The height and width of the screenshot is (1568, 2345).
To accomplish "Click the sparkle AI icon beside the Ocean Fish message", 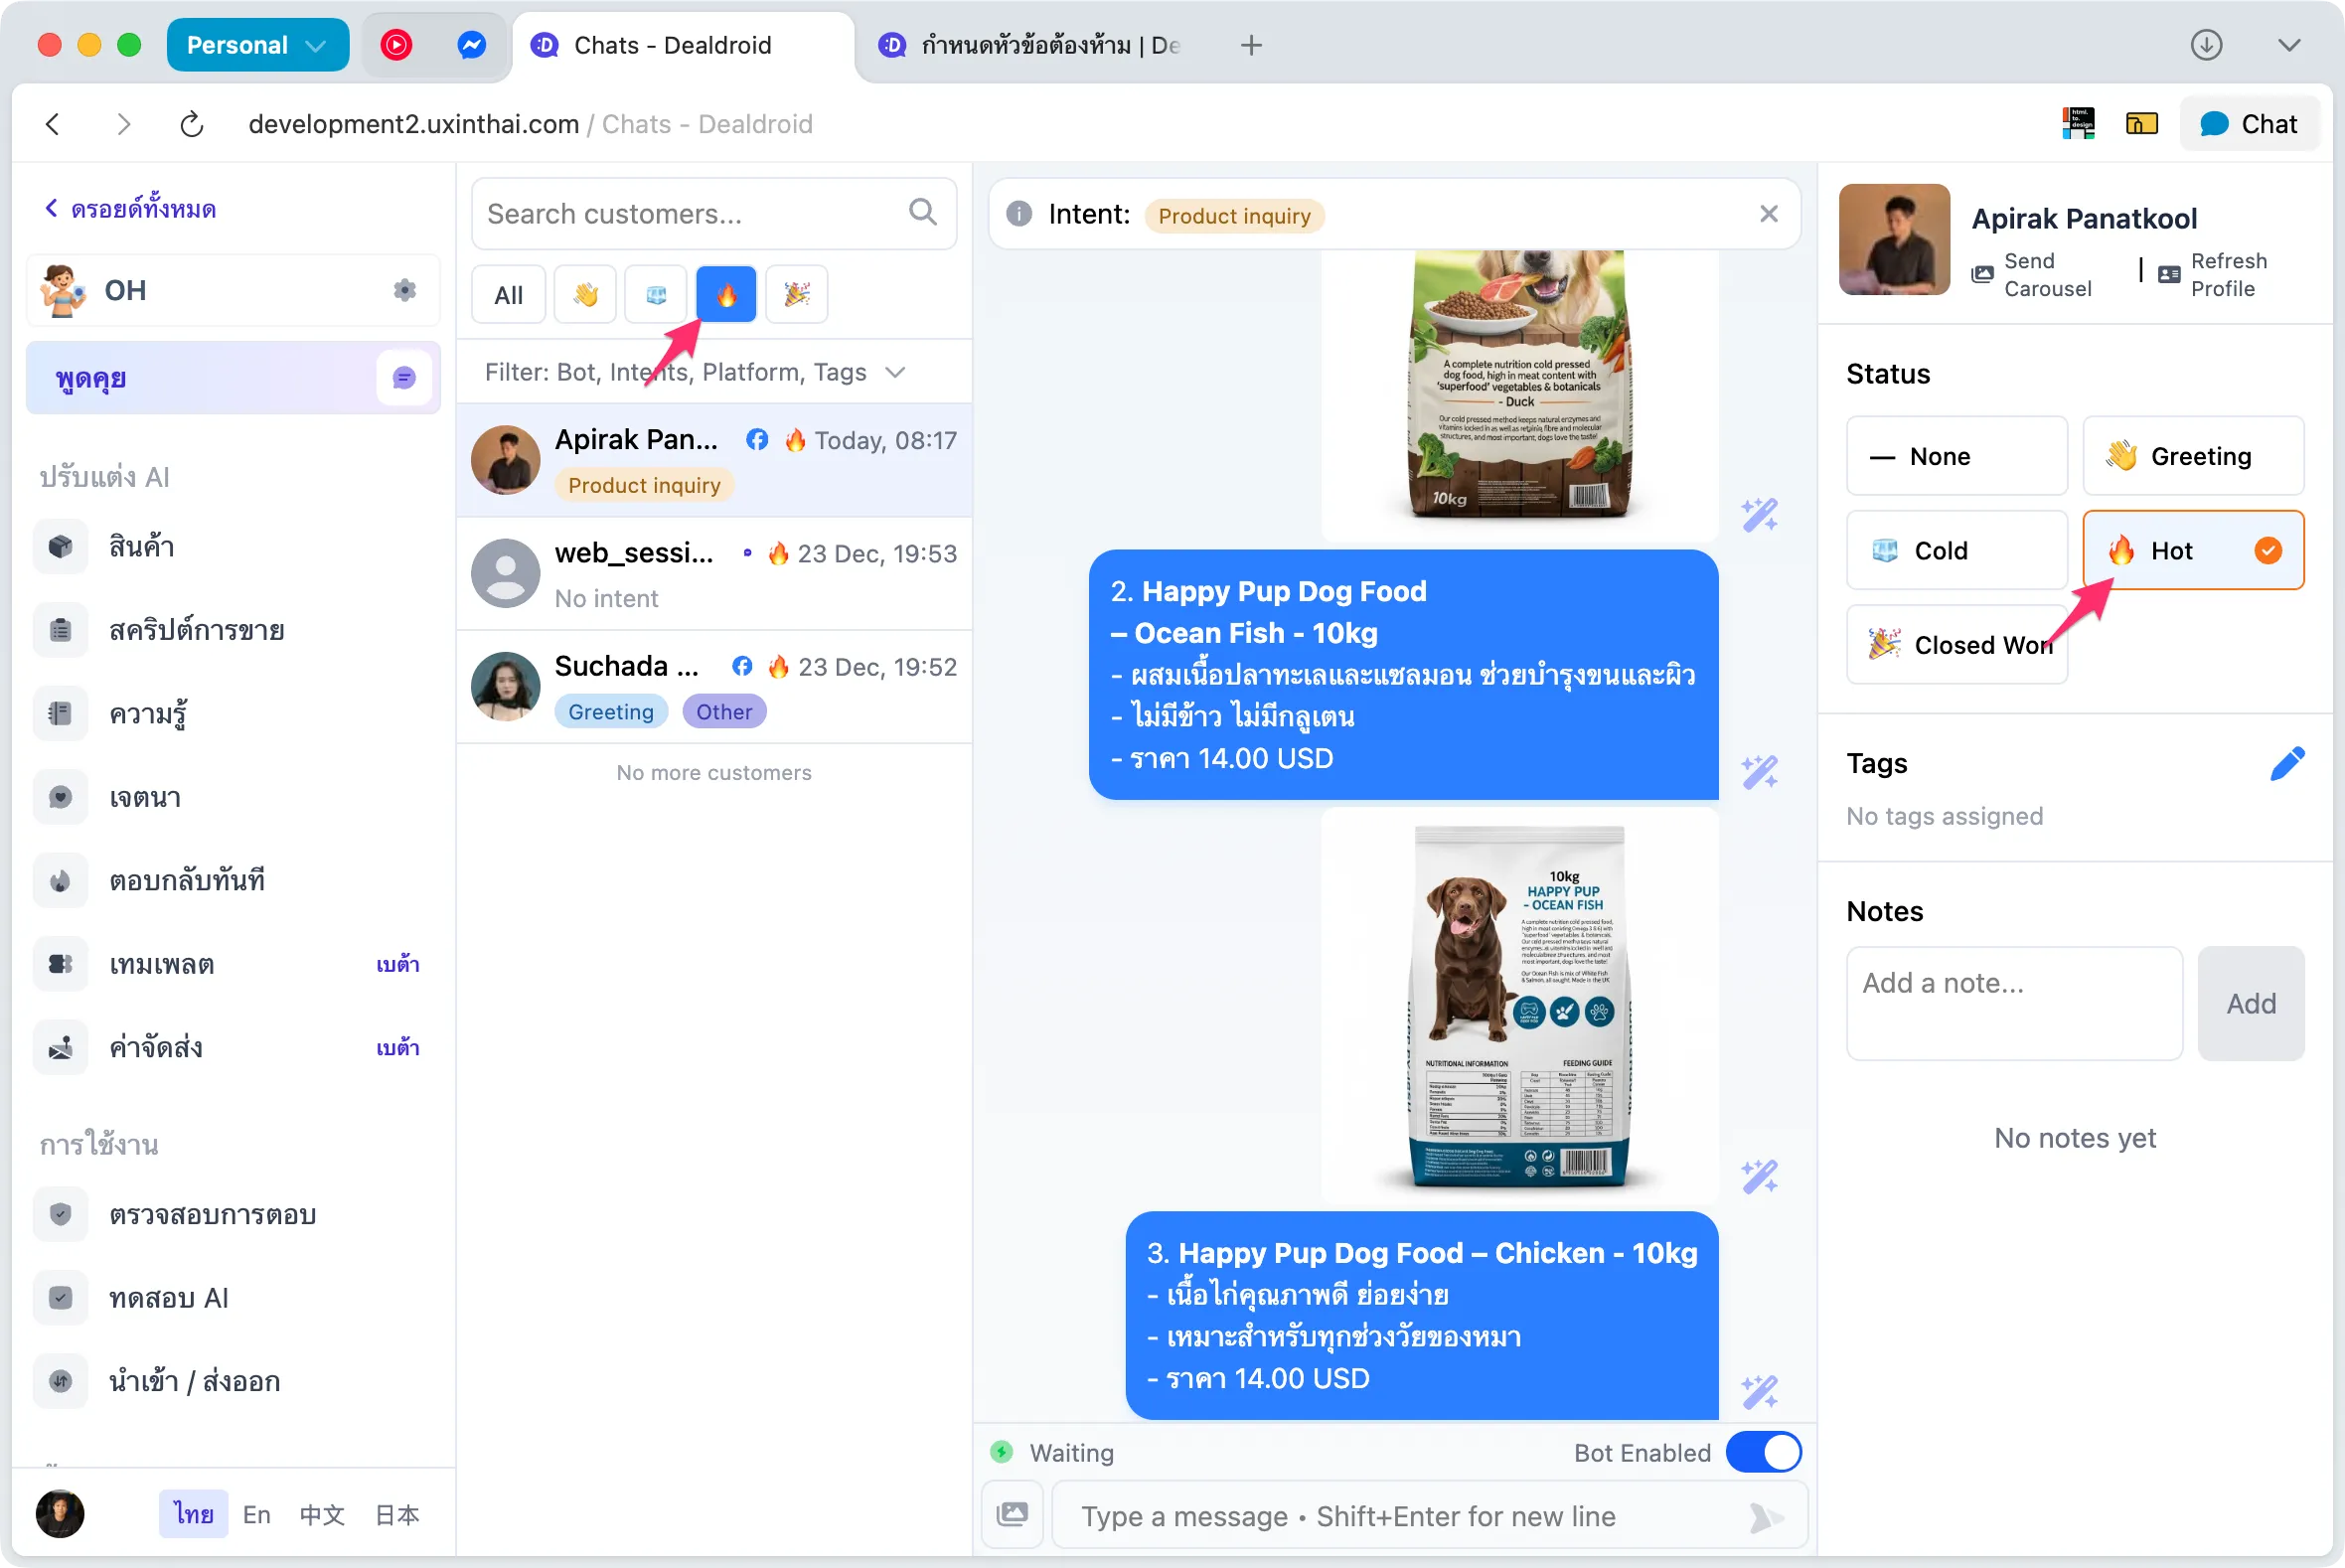I will (1760, 770).
